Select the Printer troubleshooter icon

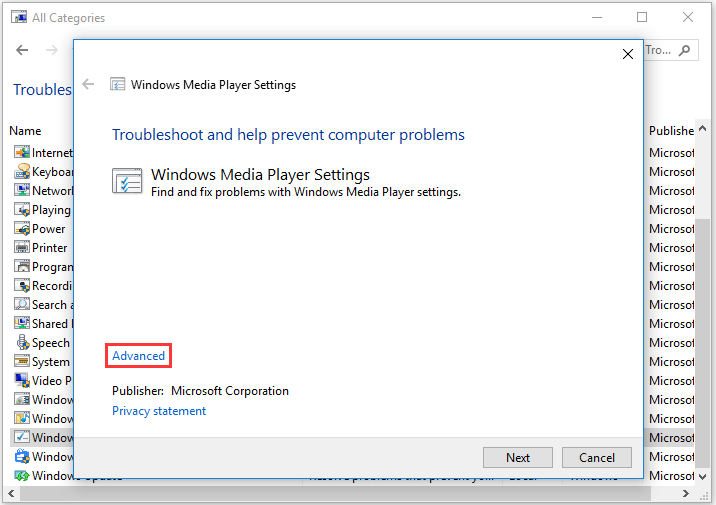(x=21, y=247)
